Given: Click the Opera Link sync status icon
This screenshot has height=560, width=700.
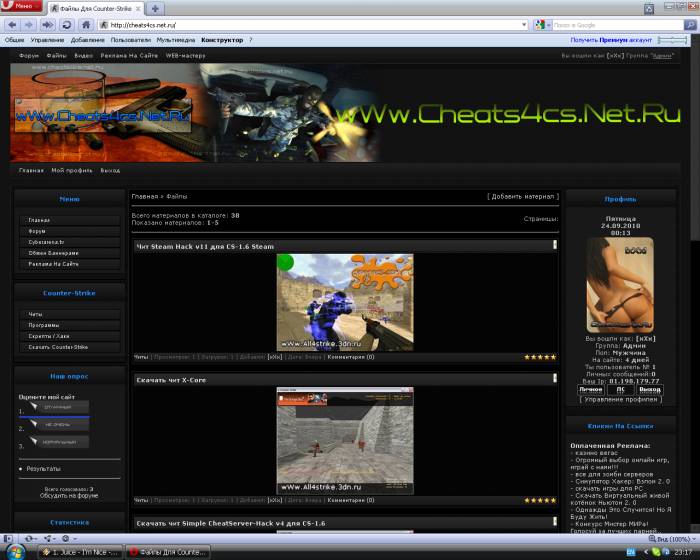Looking at the screenshot, I should pos(30,539).
